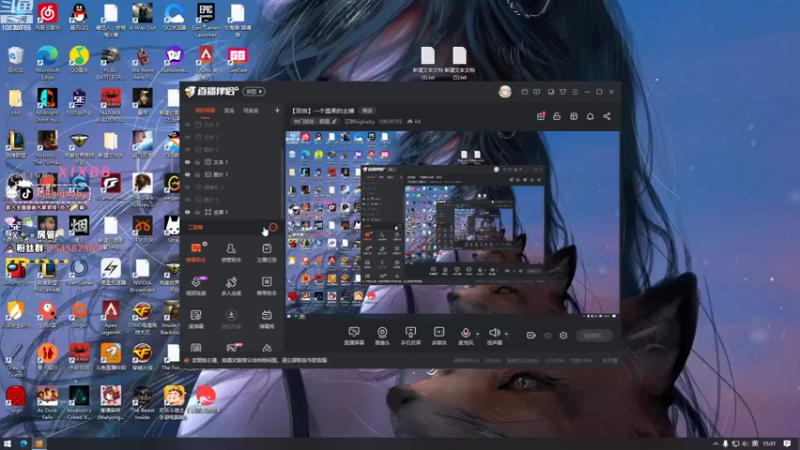Add a new scene with the plus icon
800x450 pixels.
click(277, 110)
